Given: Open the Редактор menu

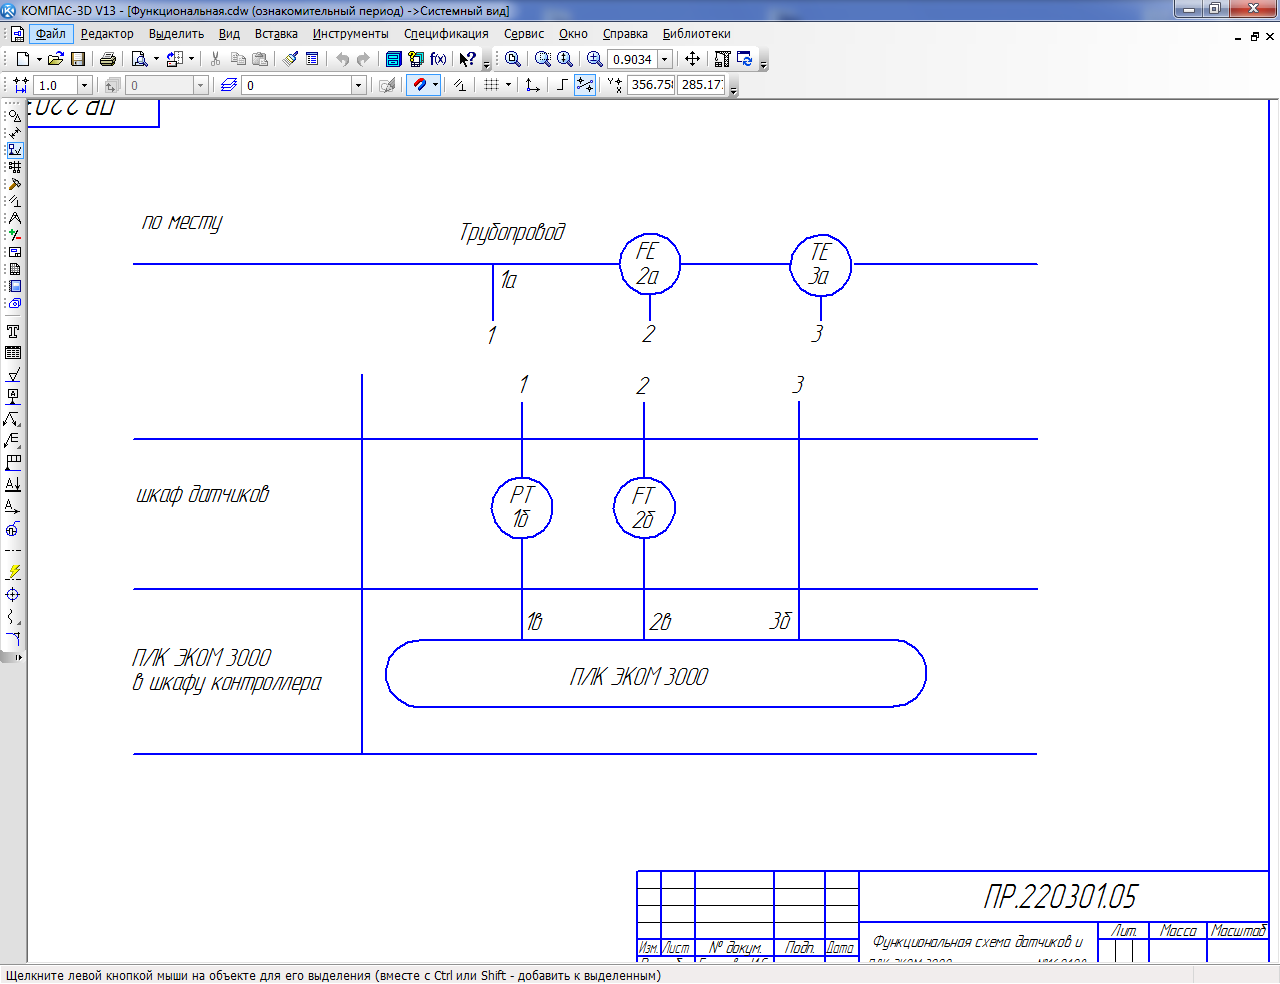Looking at the screenshot, I should [107, 33].
